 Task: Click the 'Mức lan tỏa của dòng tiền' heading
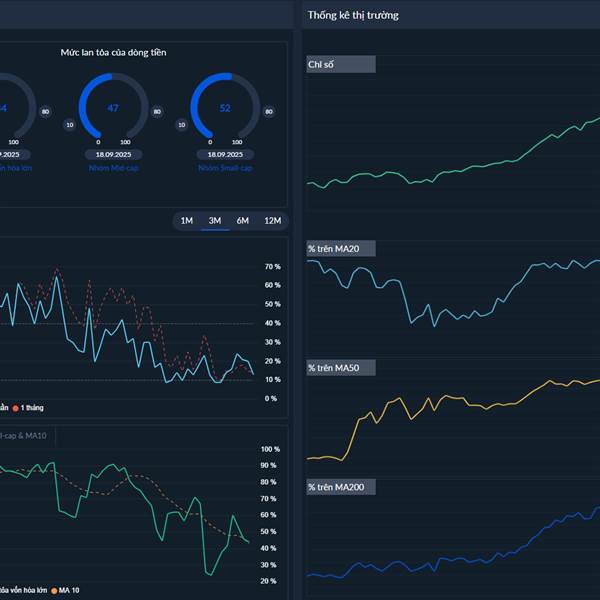[x=113, y=52]
